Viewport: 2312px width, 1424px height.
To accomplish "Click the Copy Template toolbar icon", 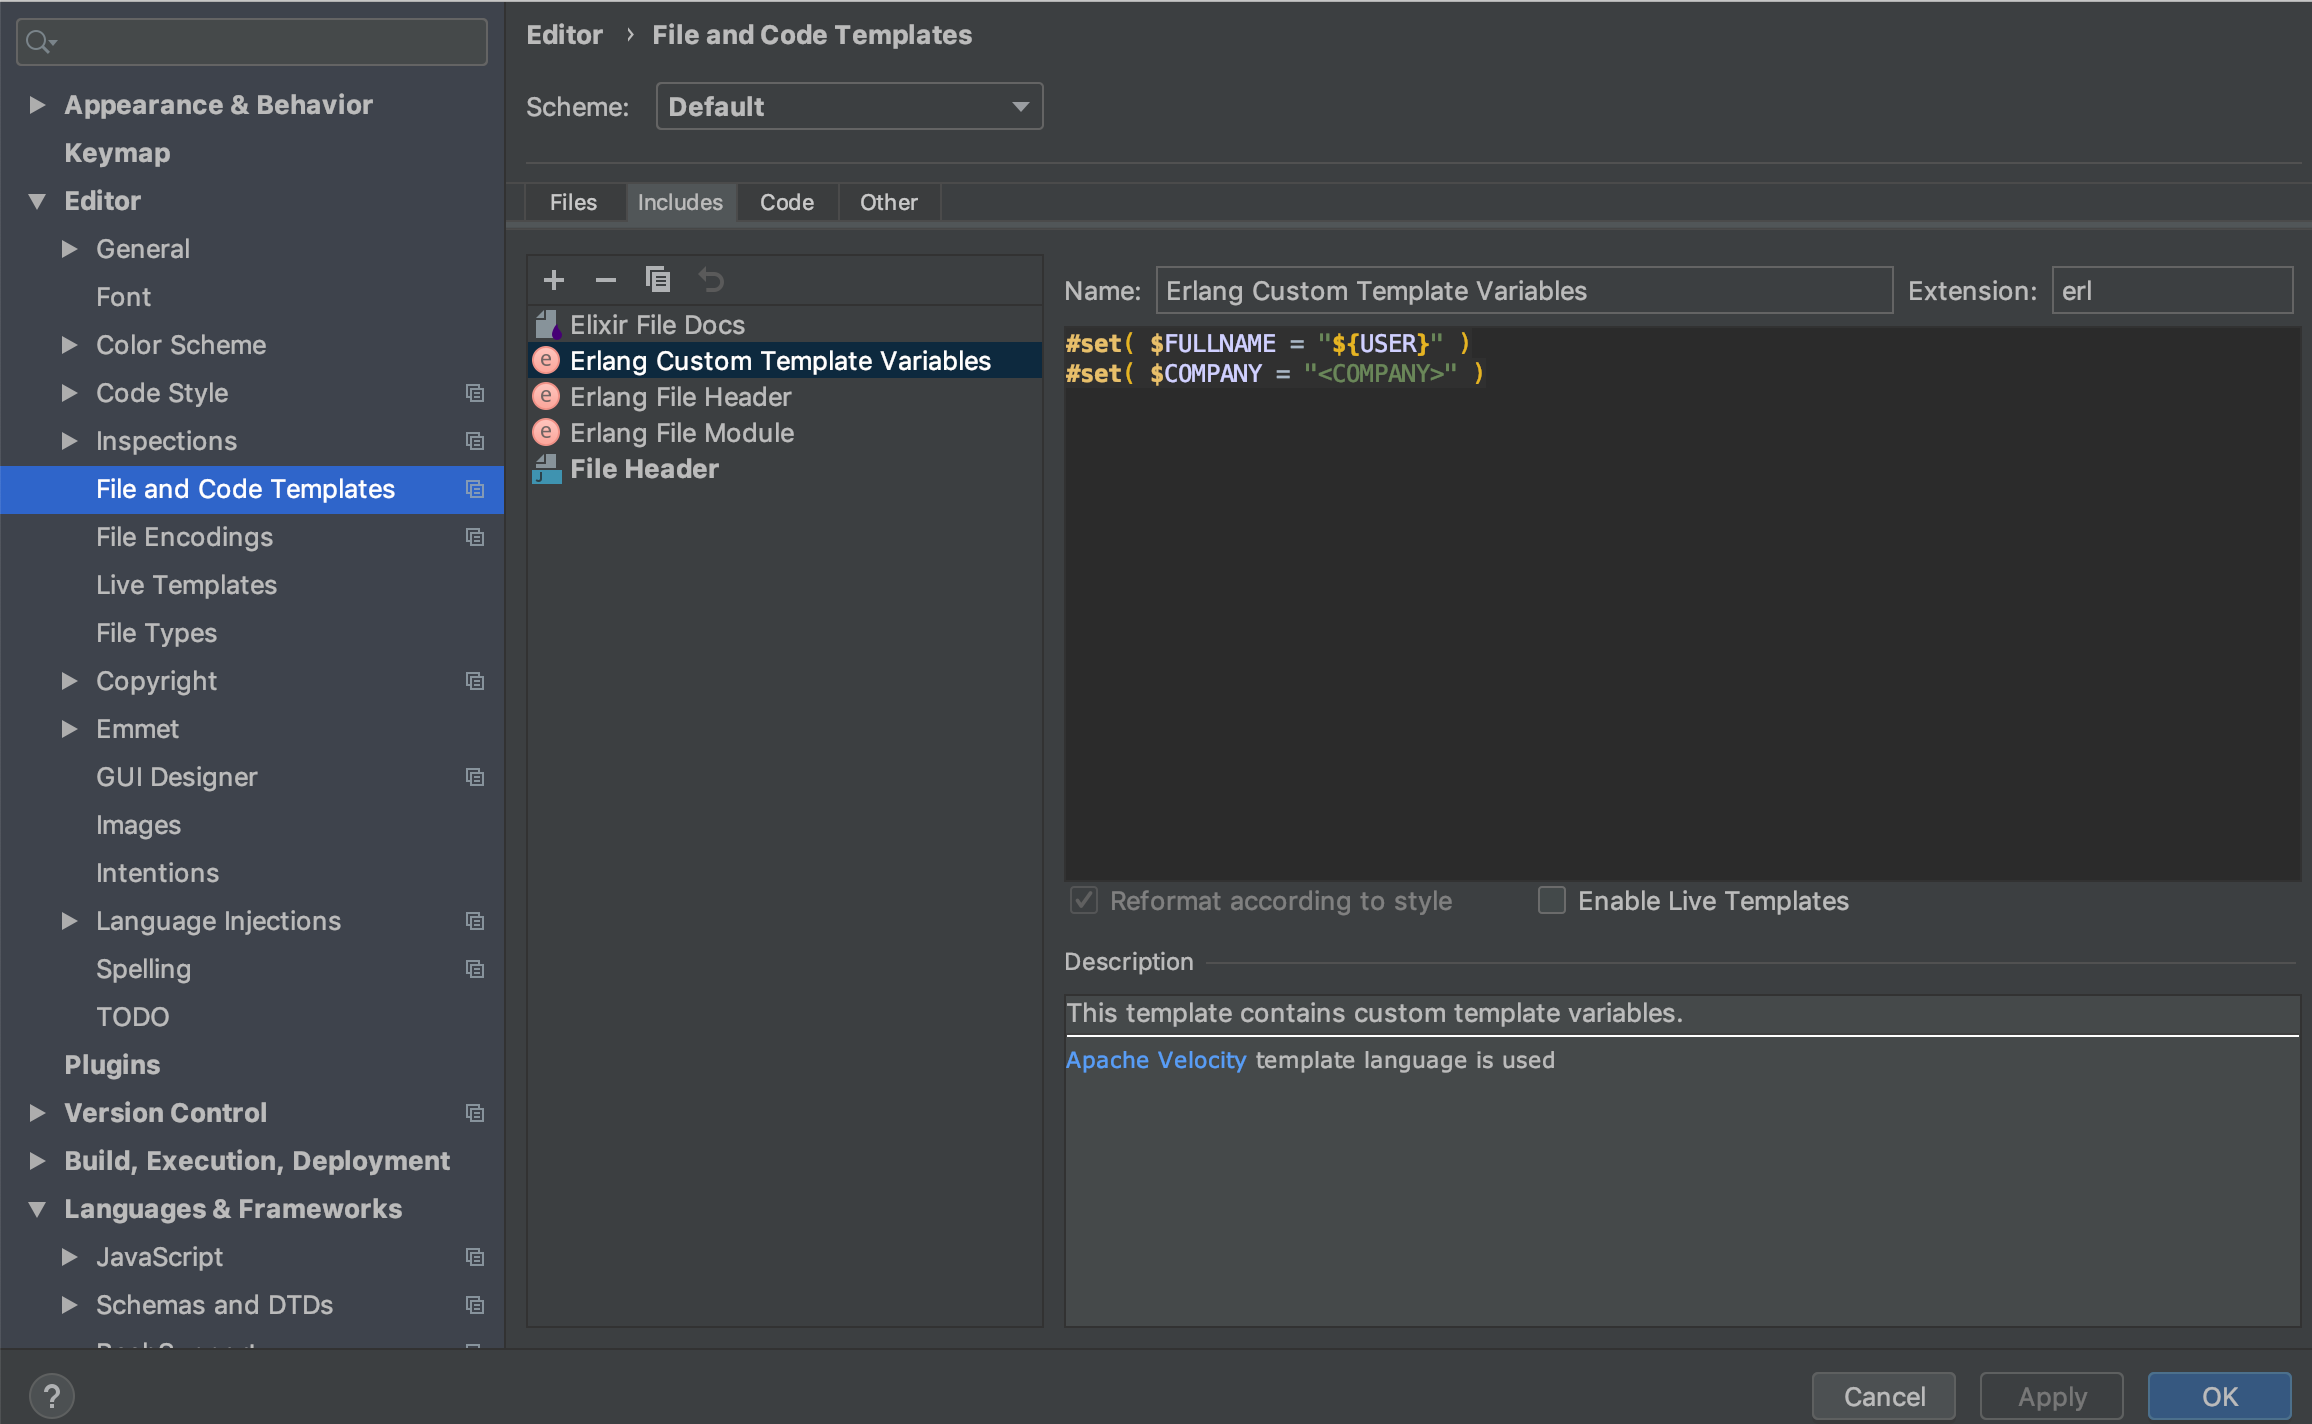I will coord(658,280).
